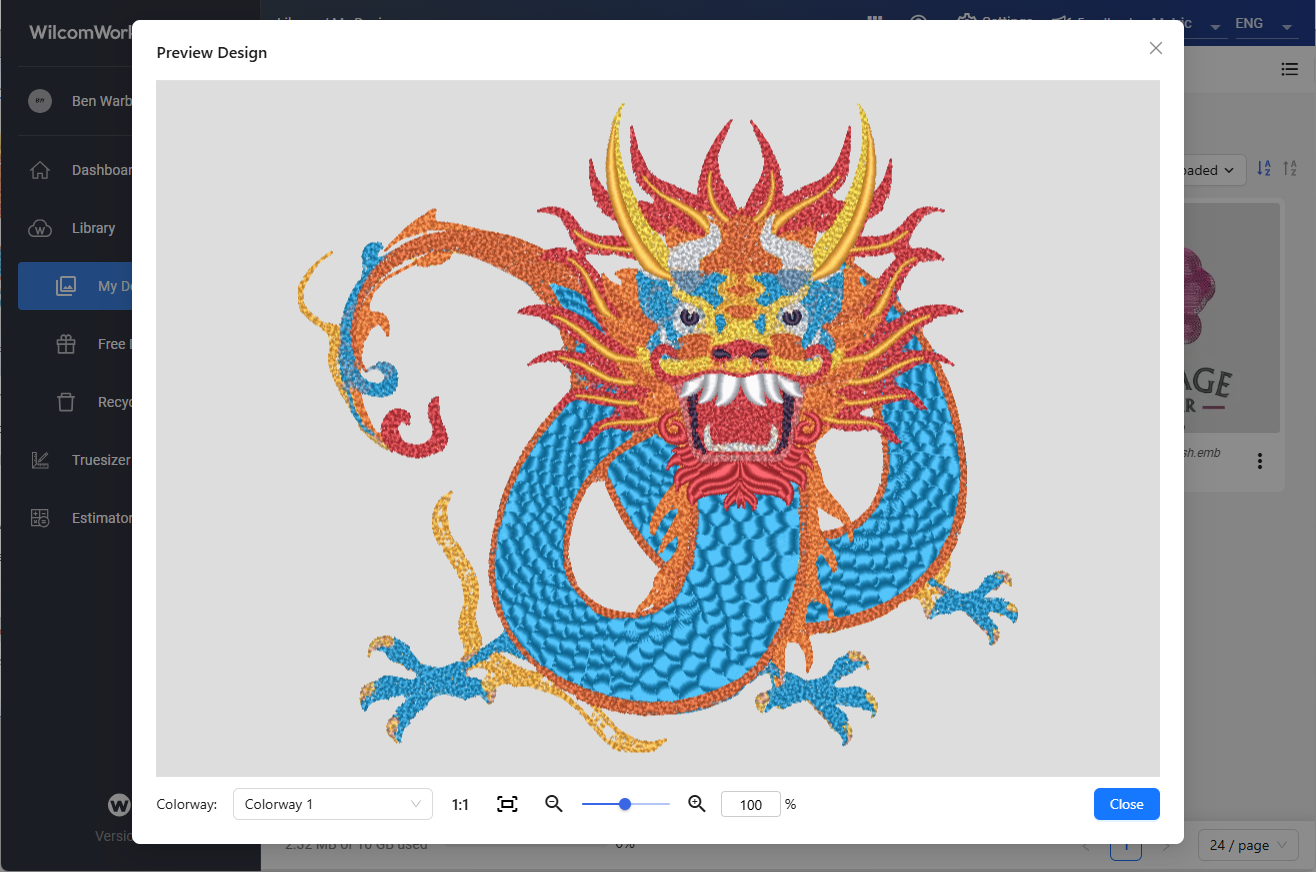Click the Dashboard home icon in sidebar
The height and width of the screenshot is (872, 1316).
coord(40,170)
